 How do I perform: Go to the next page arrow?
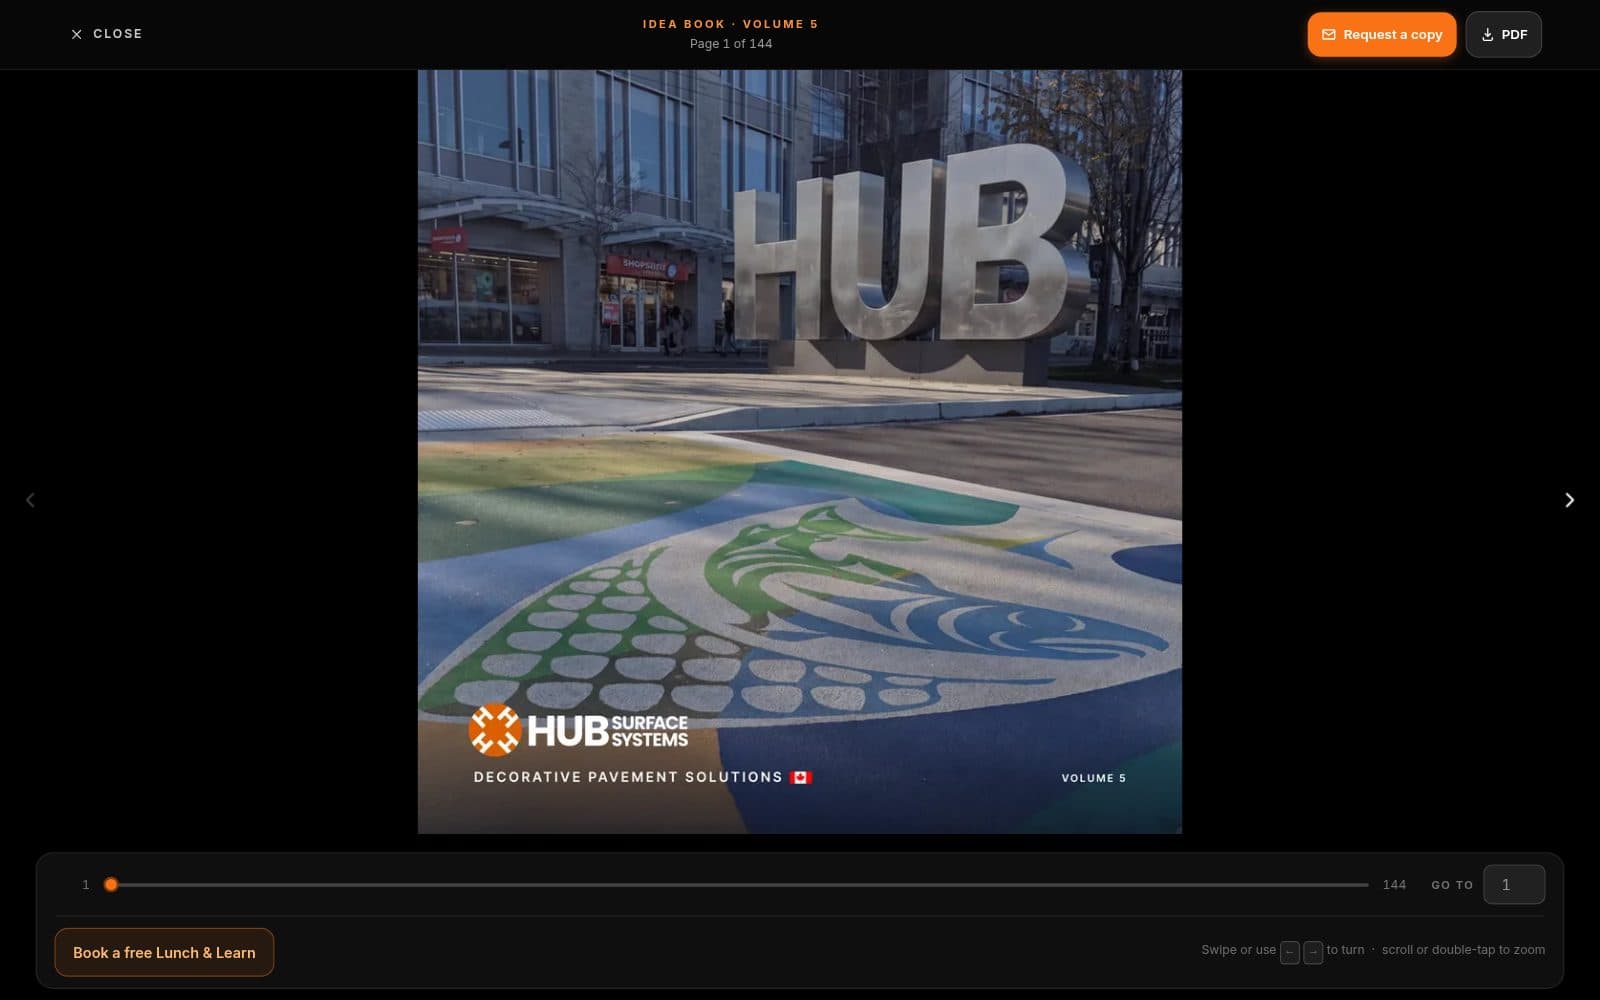coord(1569,500)
